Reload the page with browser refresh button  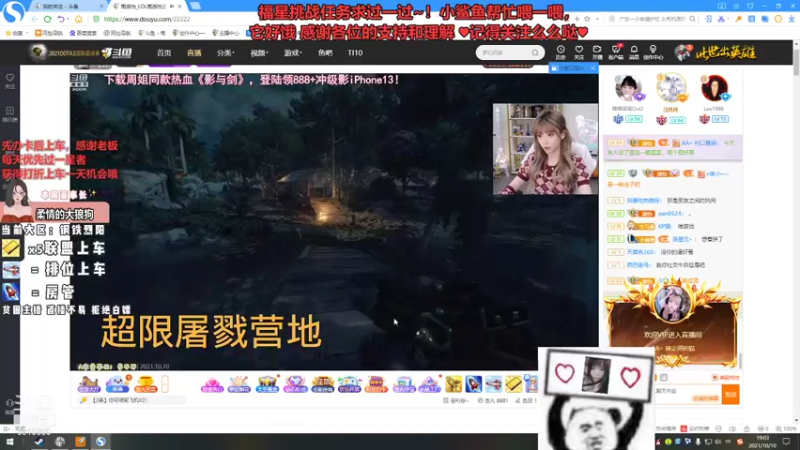[x=47, y=19]
